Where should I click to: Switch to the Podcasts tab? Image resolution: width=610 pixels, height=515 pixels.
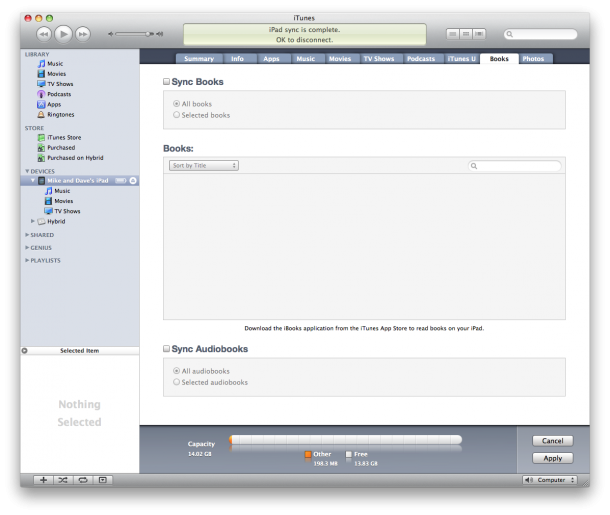click(x=421, y=59)
